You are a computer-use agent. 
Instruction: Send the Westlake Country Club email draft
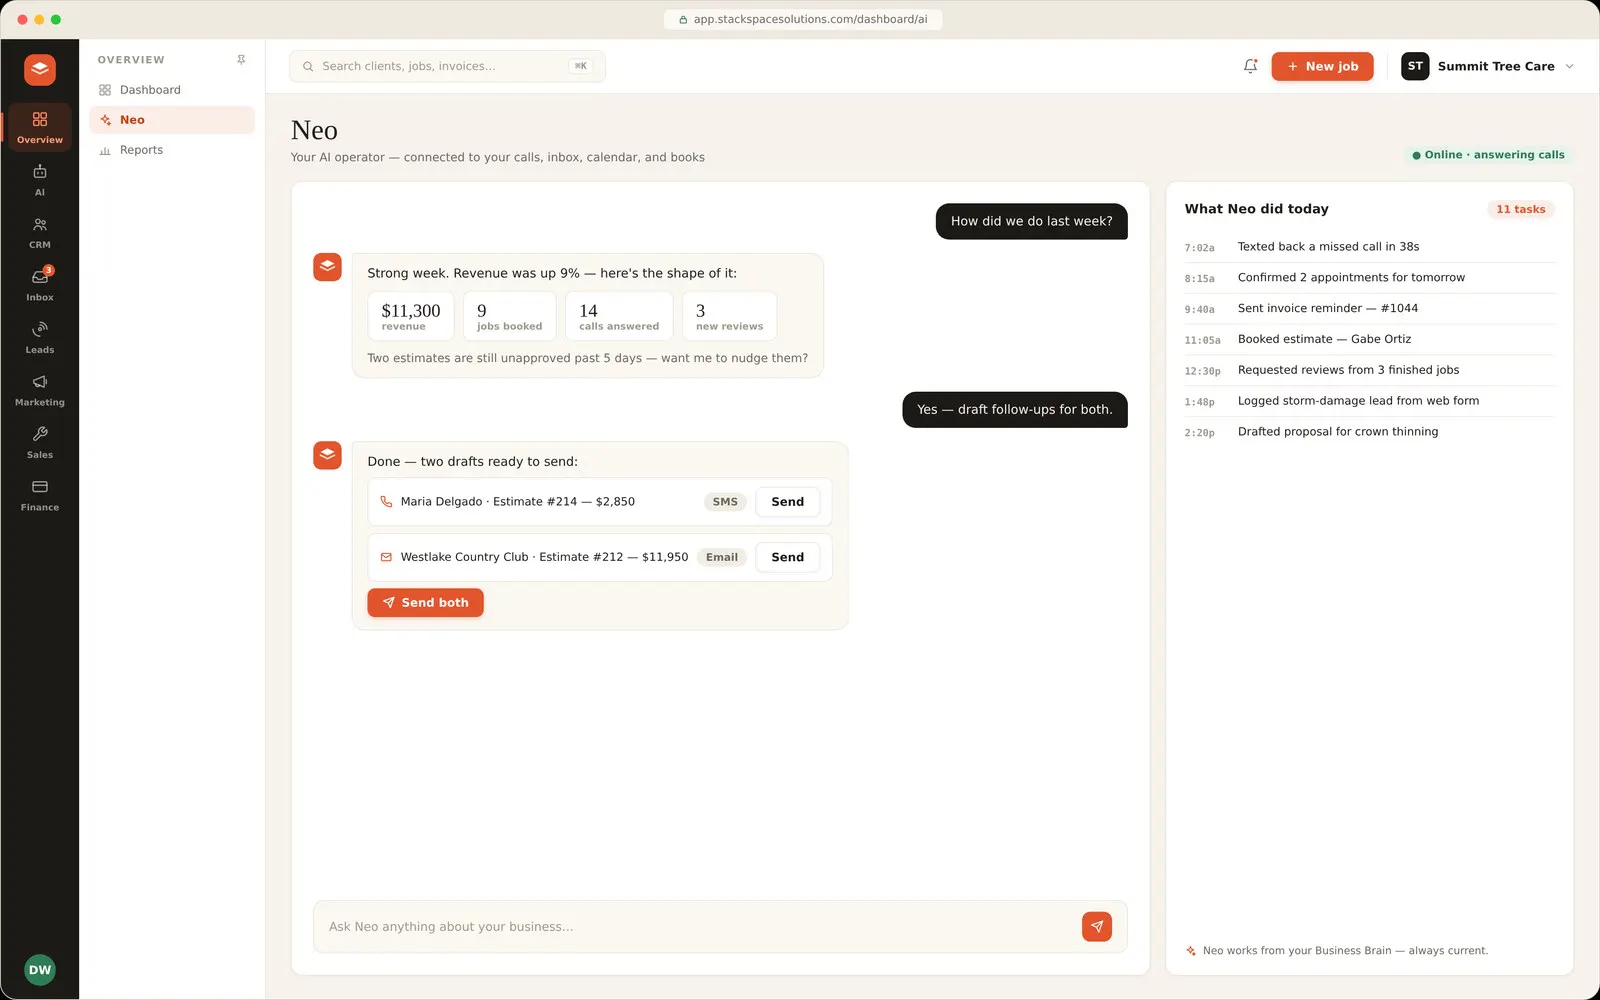tap(787, 557)
